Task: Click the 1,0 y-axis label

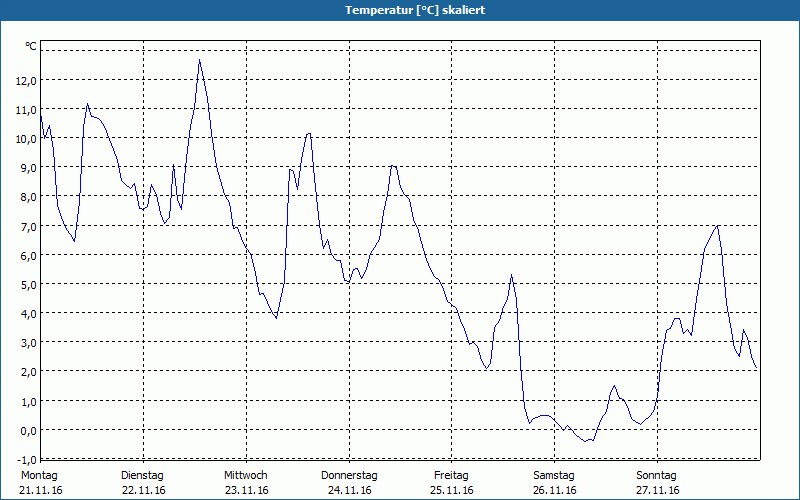Action: click(x=29, y=401)
